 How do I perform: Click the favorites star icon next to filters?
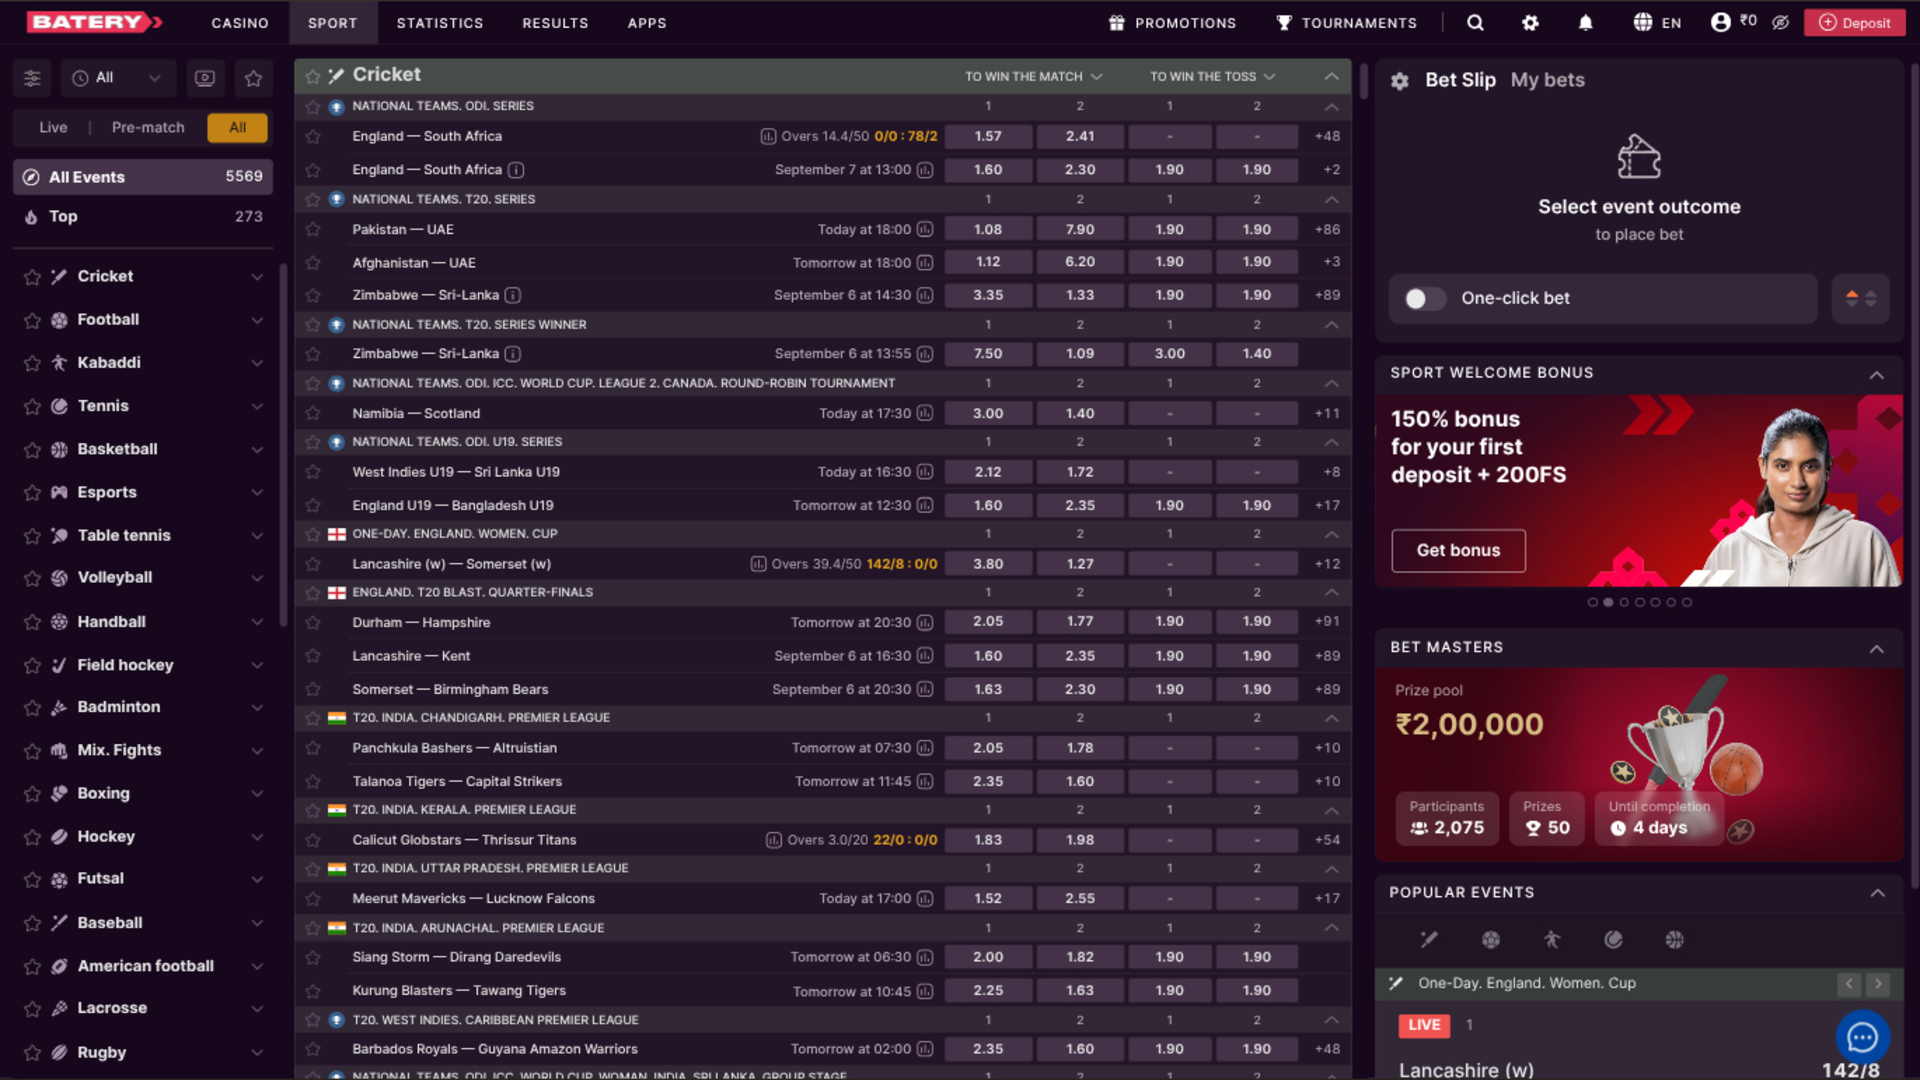tap(254, 77)
